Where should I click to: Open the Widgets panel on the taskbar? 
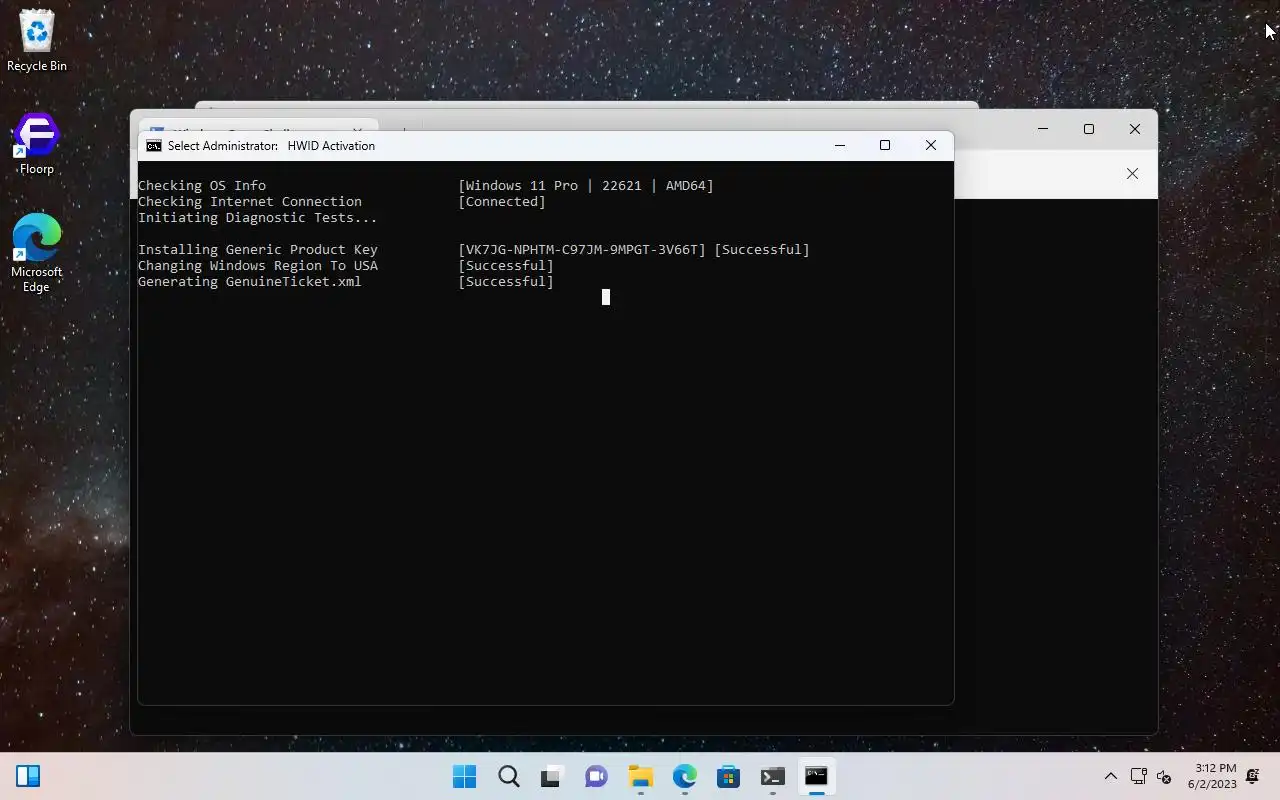pos(28,776)
